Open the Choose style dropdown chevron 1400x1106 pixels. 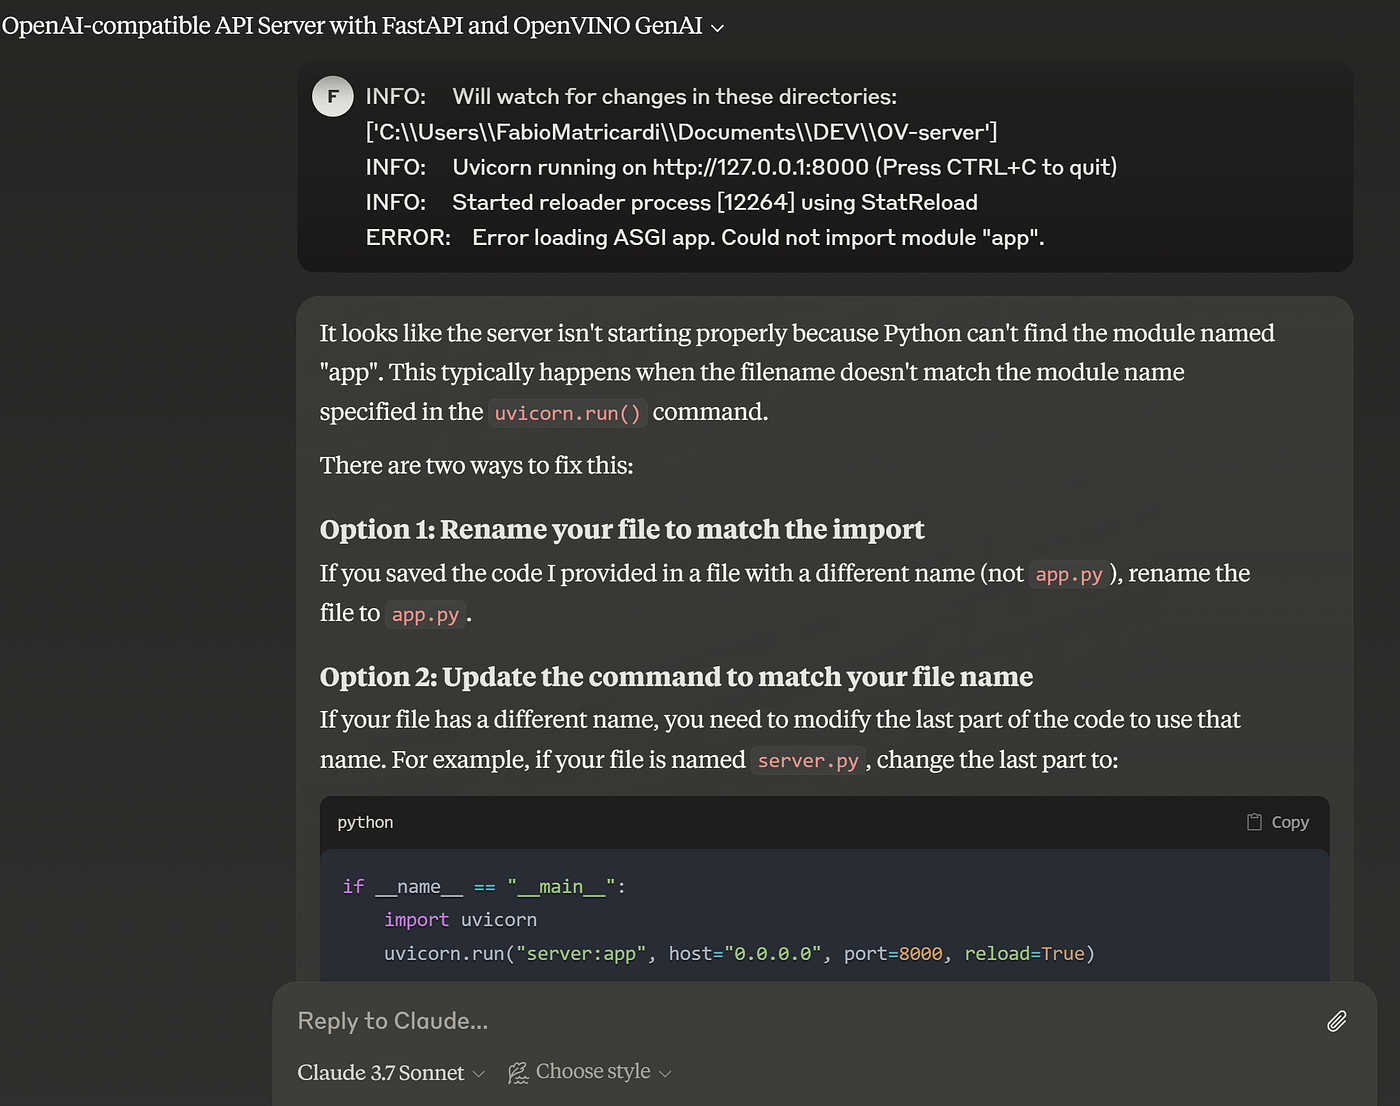[x=666, y=1074]
